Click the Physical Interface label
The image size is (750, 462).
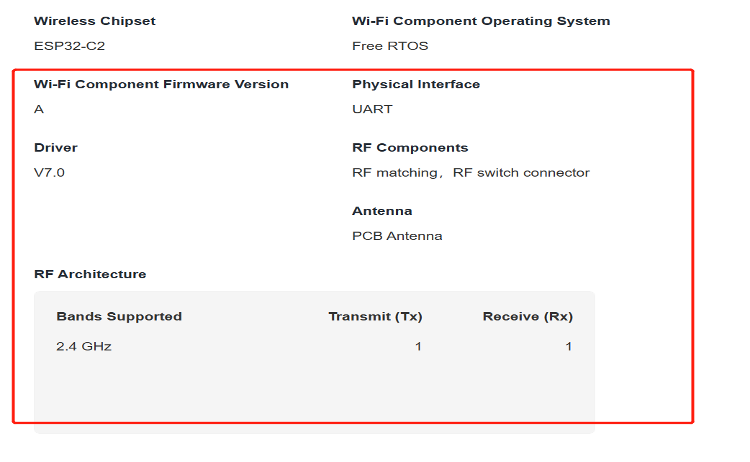pyautogui.click(x=416, y=84)
